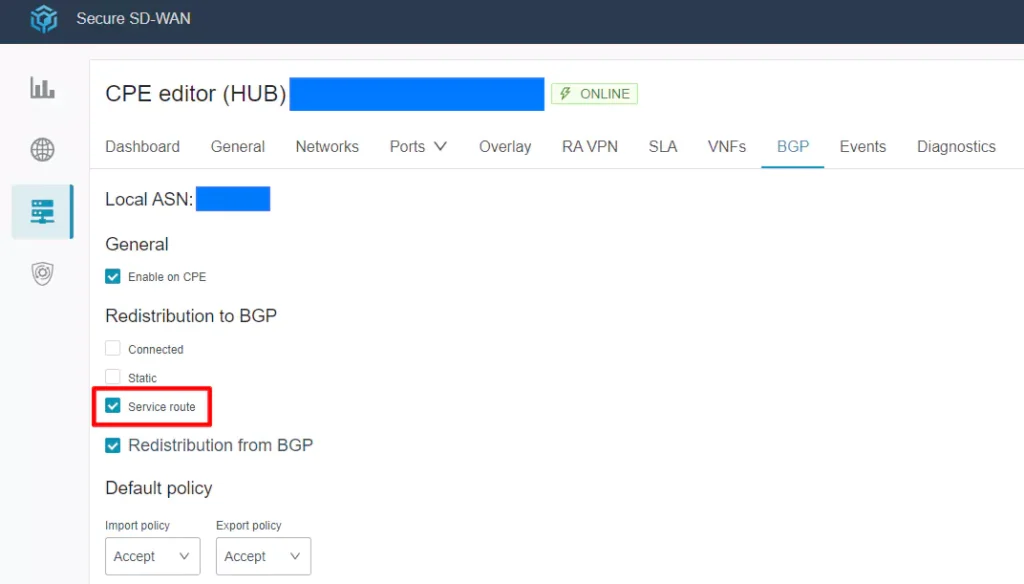Enable the Connected redistribution checkbox
This screenshot has height=584, width=1024.
click(112, 348)
